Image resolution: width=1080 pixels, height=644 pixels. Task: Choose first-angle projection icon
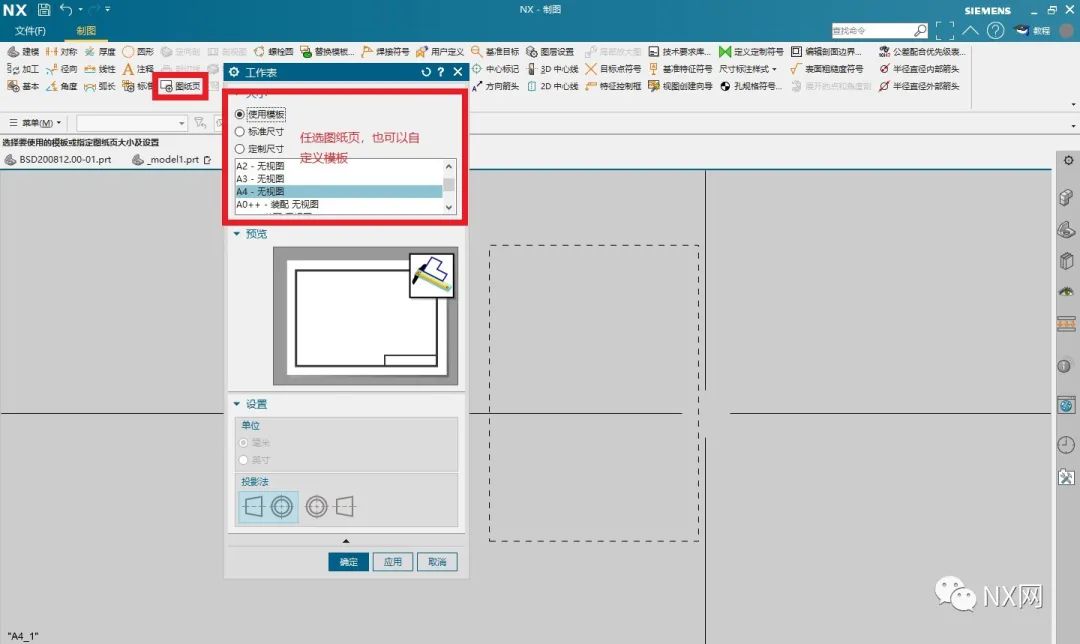pyautogui.click(x=269, y=507)
